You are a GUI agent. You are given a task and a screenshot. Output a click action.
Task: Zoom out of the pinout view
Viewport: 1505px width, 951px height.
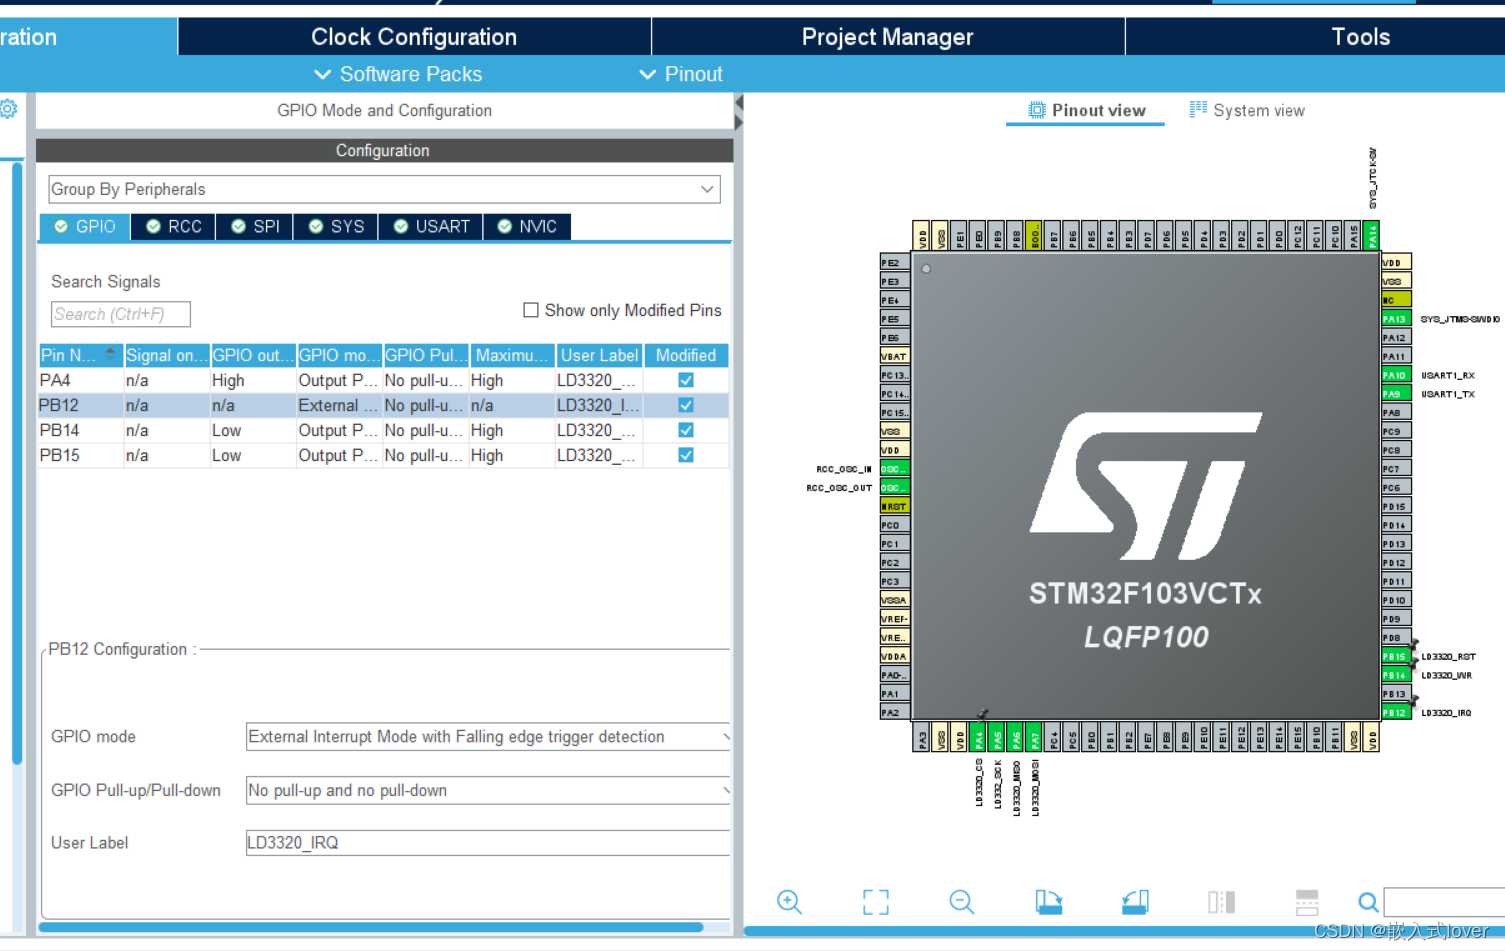962,902
